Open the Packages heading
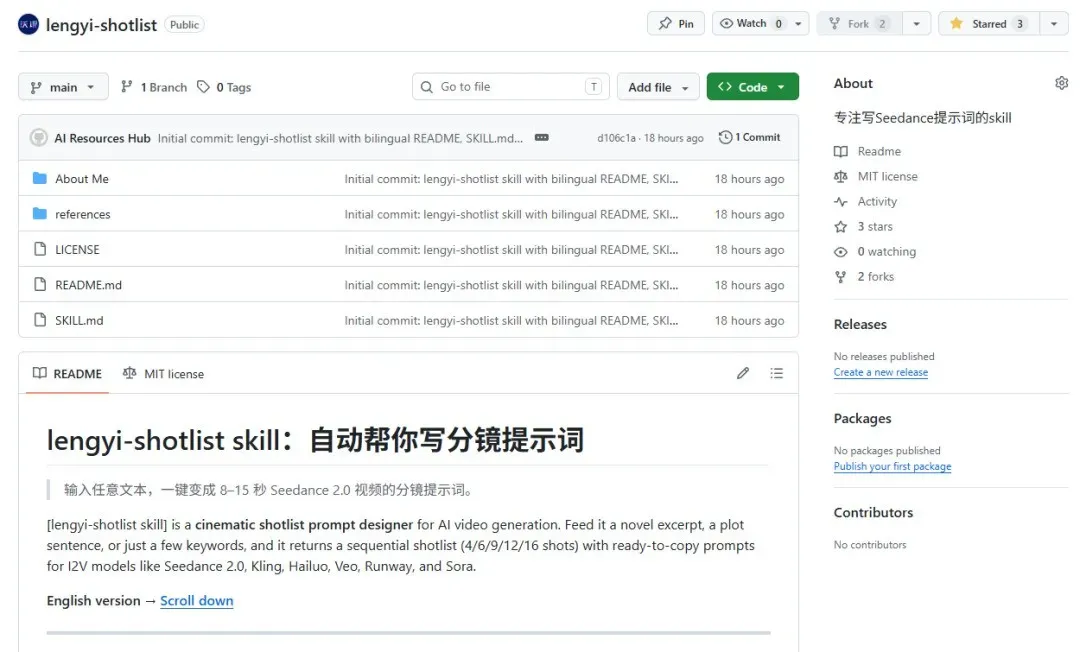 (x=862, y=419)
